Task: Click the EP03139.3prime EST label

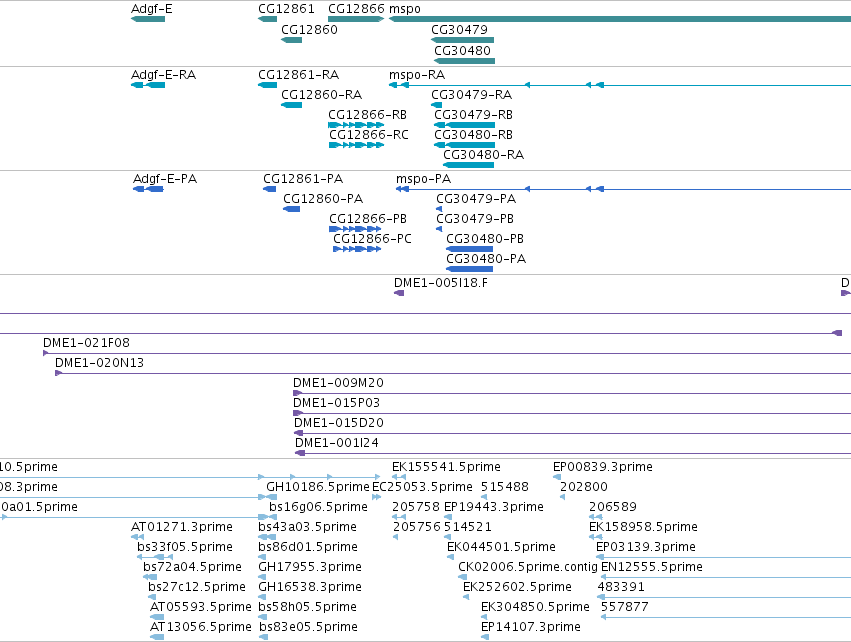Action: (x=646, y=547)
